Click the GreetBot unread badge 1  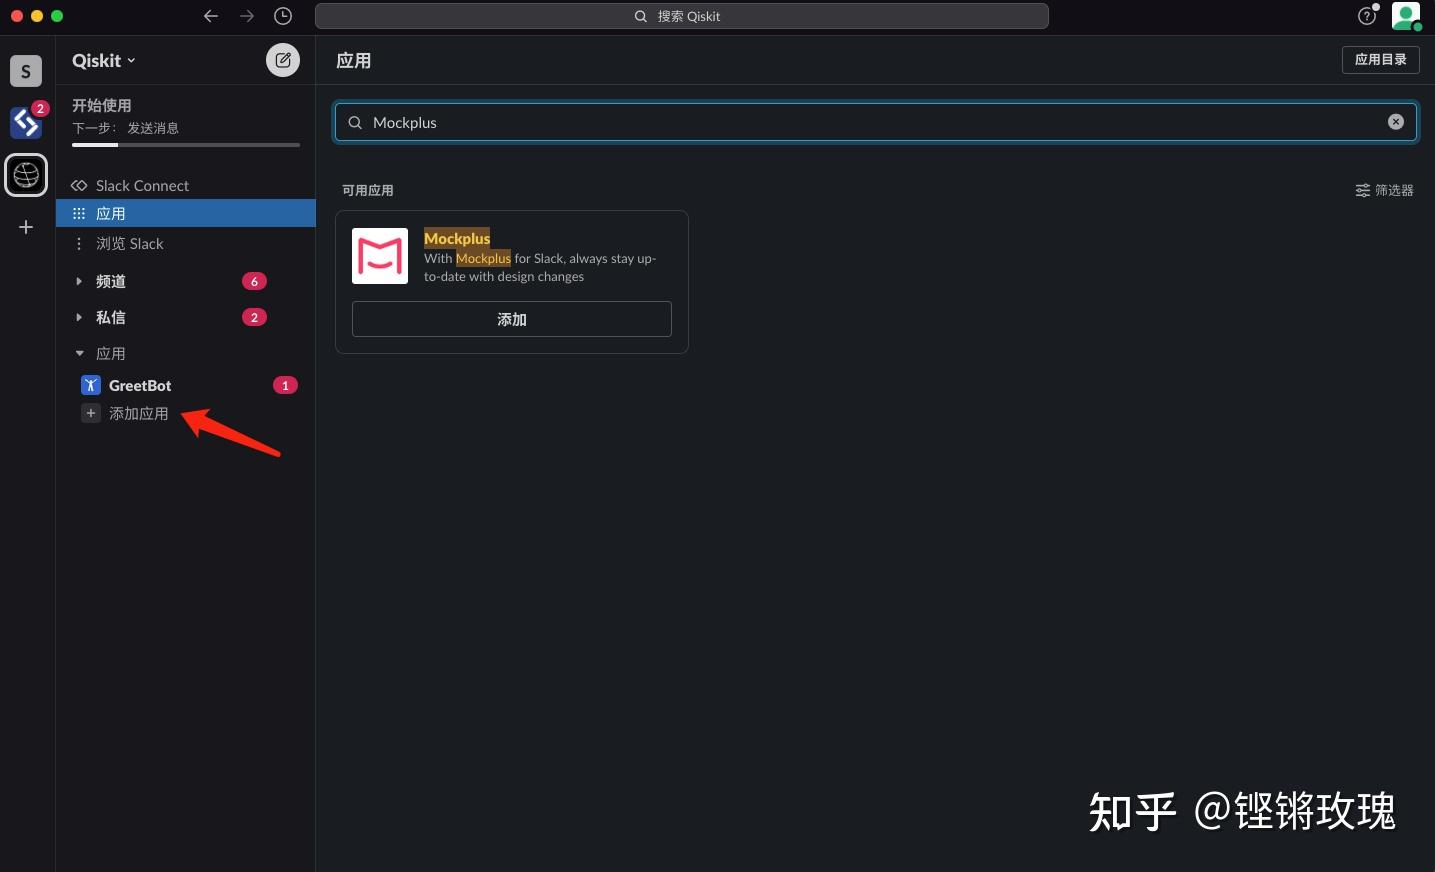tap(285, 385)
